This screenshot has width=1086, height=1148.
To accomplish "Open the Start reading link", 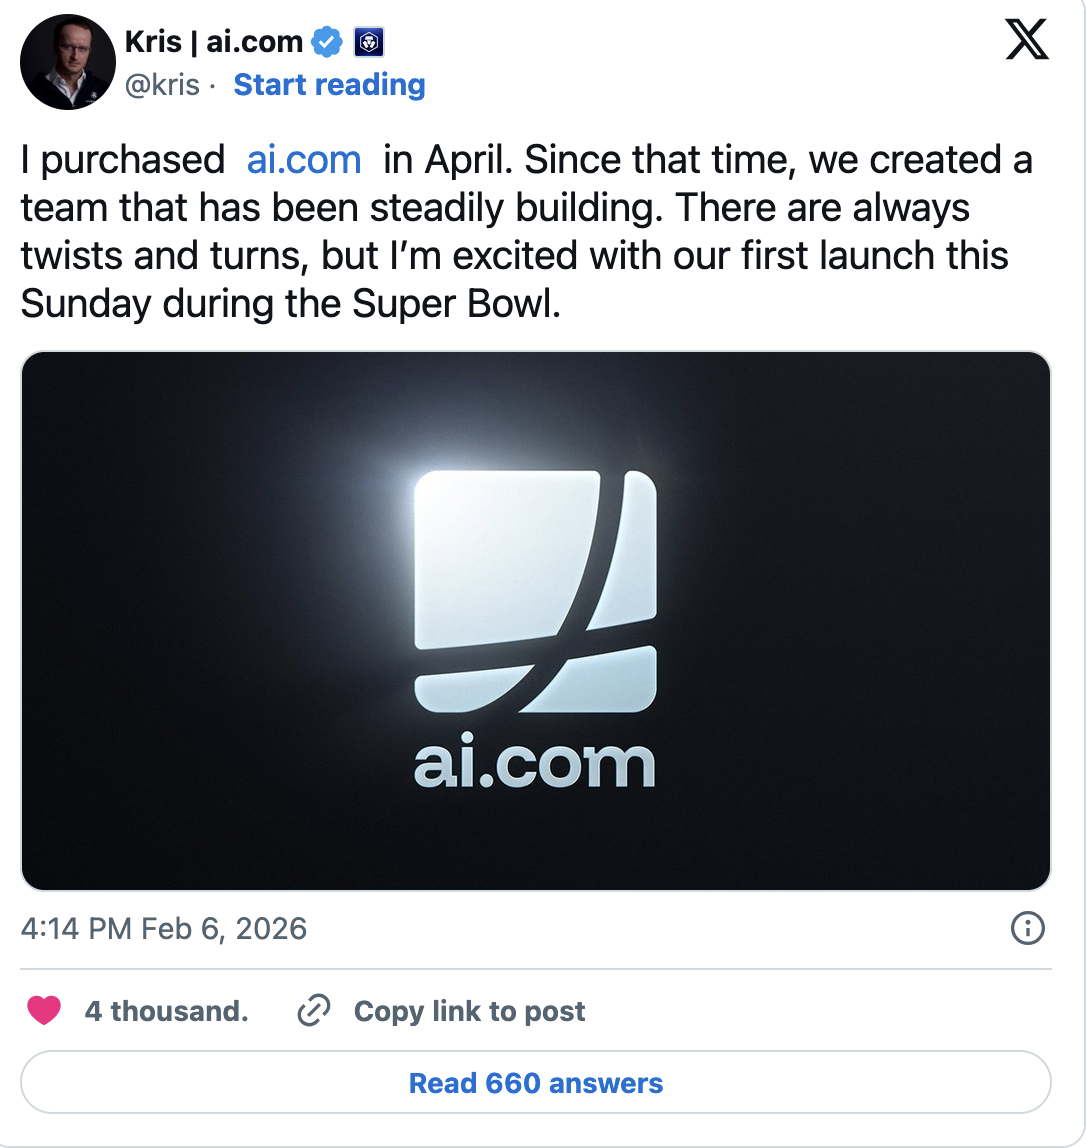I will pos(329,85).
